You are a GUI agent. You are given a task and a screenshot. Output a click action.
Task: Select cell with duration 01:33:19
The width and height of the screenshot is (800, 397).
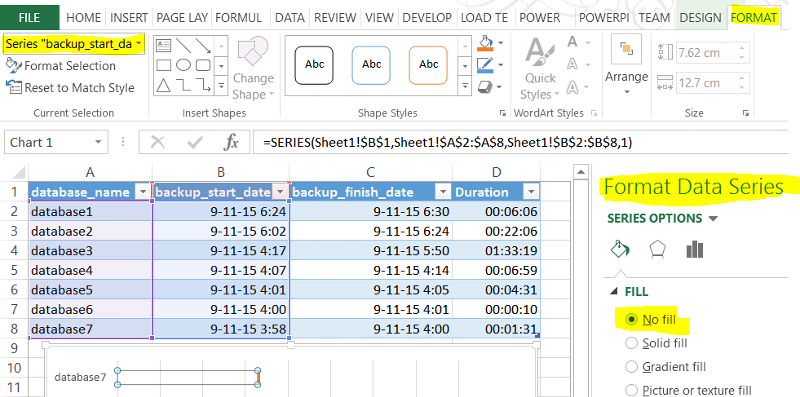click(496, 251)
